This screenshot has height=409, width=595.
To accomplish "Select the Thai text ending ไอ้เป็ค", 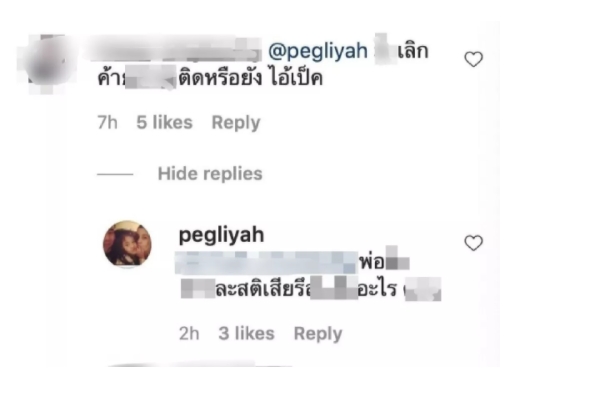I will (x=210, y=78).
